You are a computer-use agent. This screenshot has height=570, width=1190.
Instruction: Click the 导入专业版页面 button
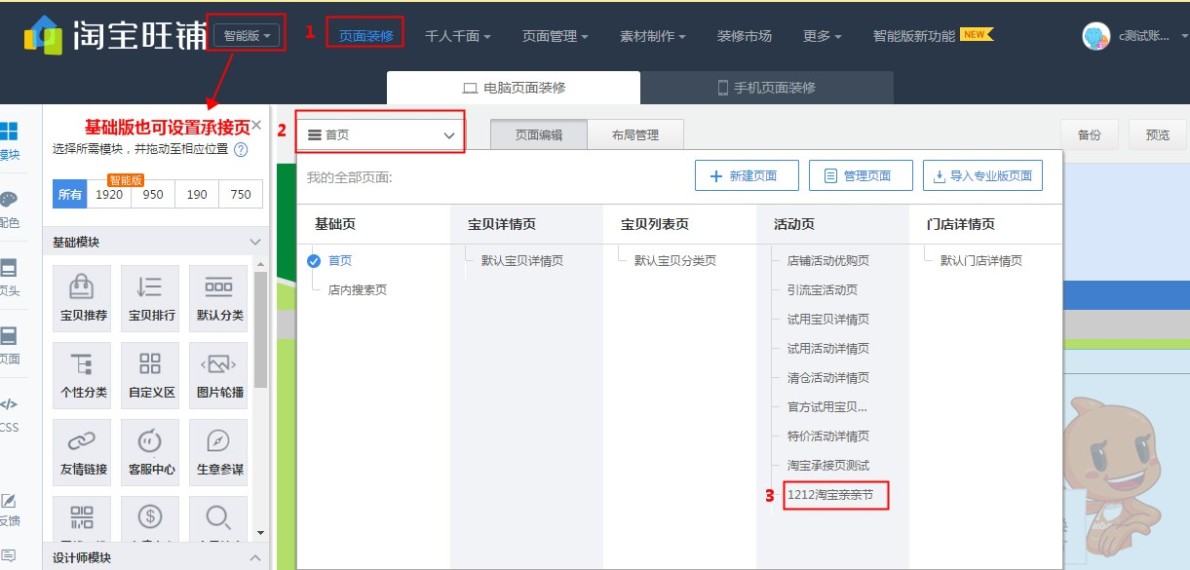[x=983, y=175]
